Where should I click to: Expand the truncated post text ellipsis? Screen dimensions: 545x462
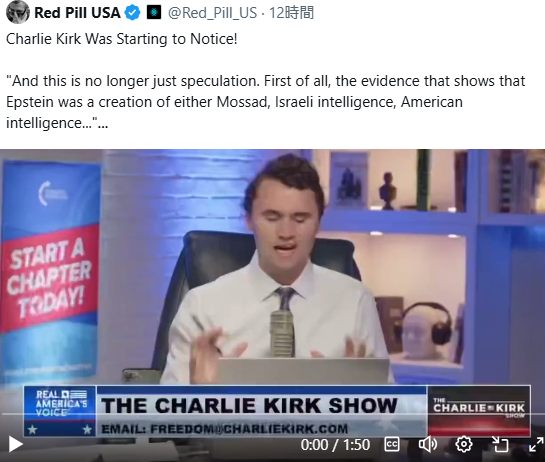click(x=103, y=123)
